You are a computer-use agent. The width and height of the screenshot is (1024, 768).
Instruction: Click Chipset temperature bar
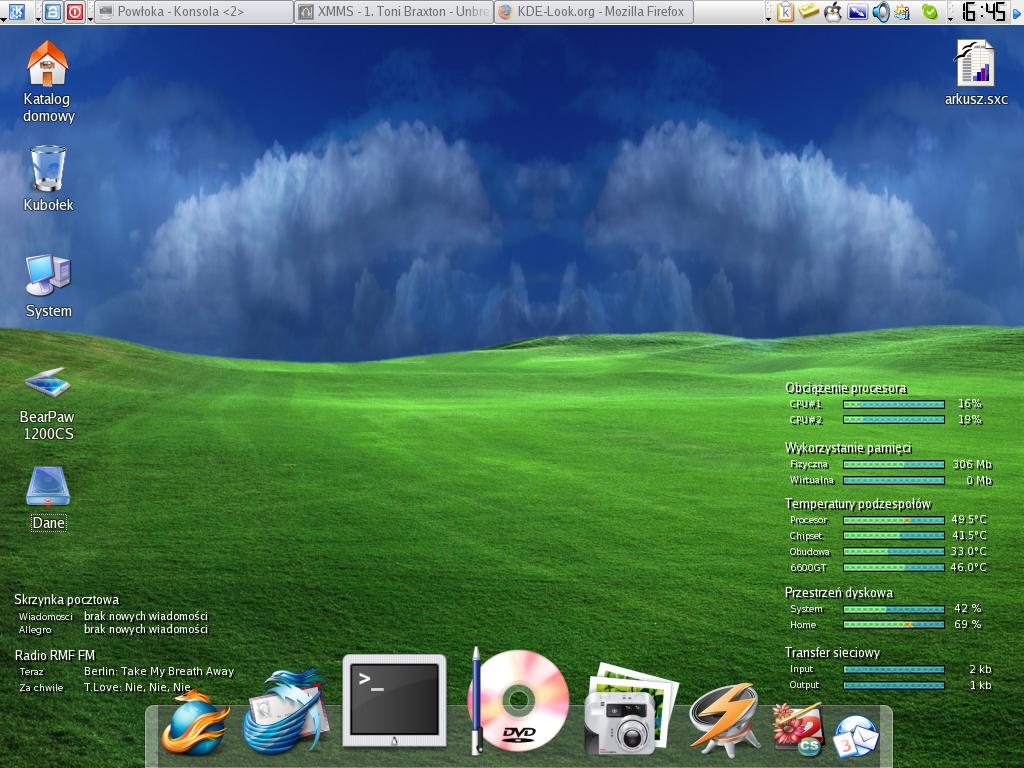pyautogui.click(x=893, y=536)
